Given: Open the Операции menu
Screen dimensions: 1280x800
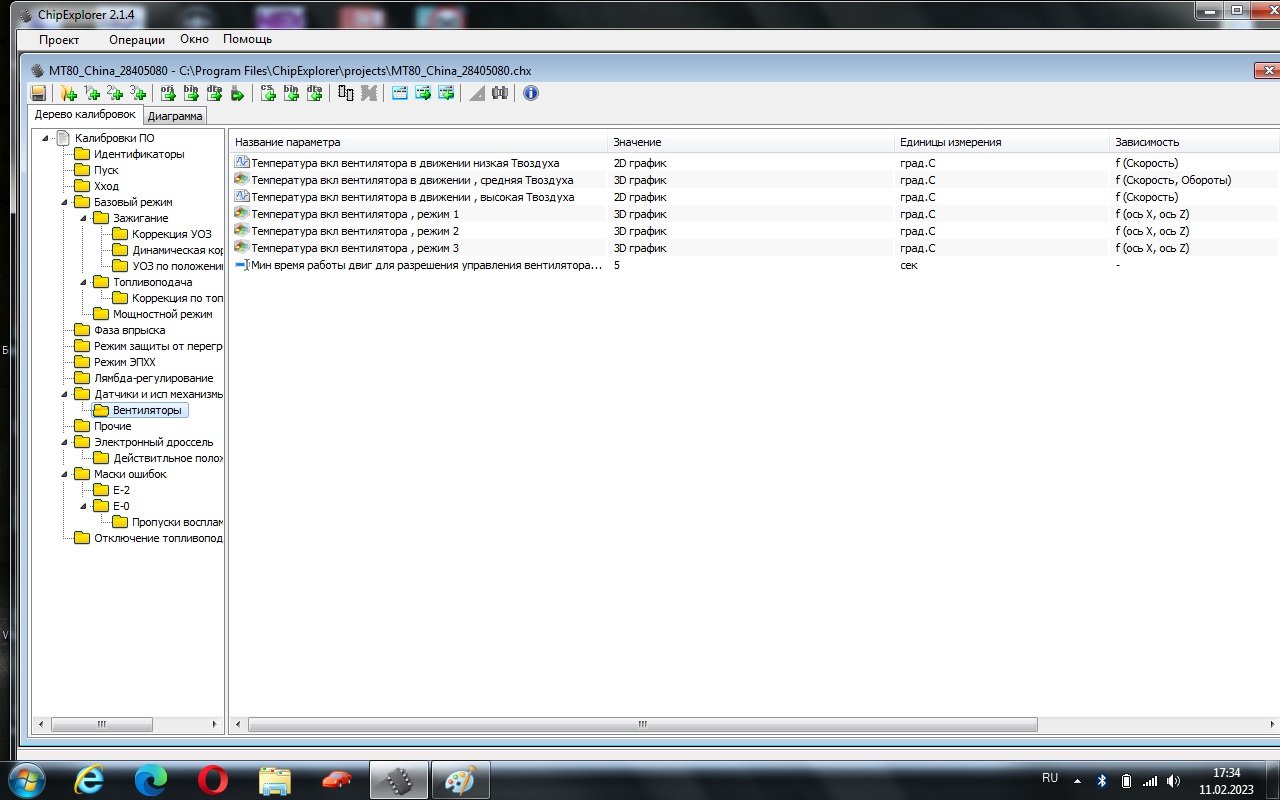Looking at the screenshot, I should point(136,40).
